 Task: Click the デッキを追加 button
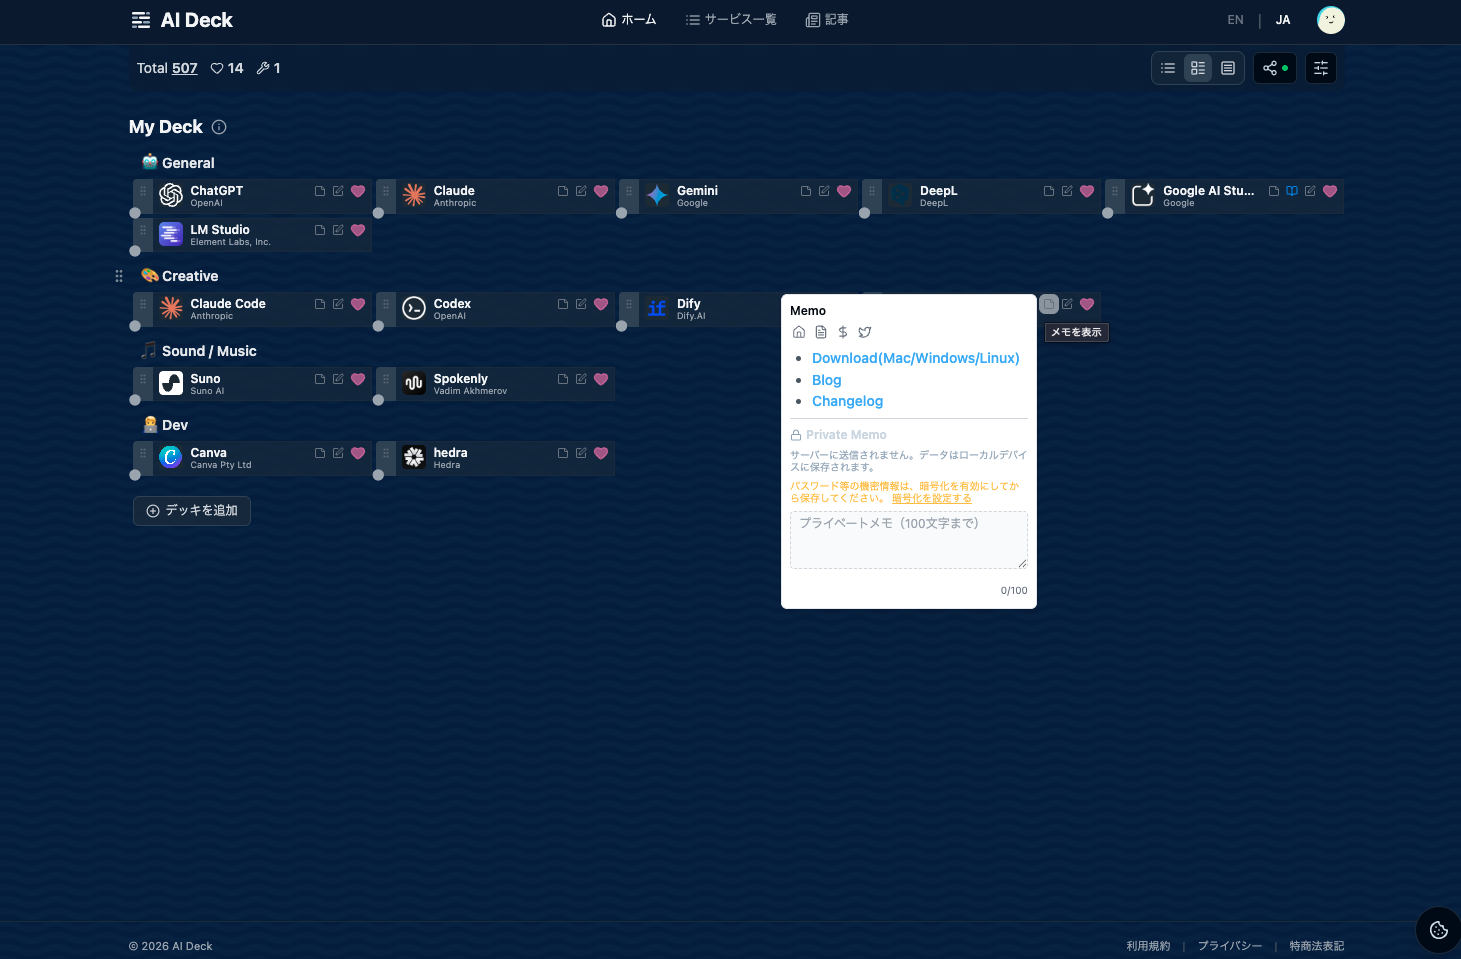pyautogui.click(x=192, y=511)
